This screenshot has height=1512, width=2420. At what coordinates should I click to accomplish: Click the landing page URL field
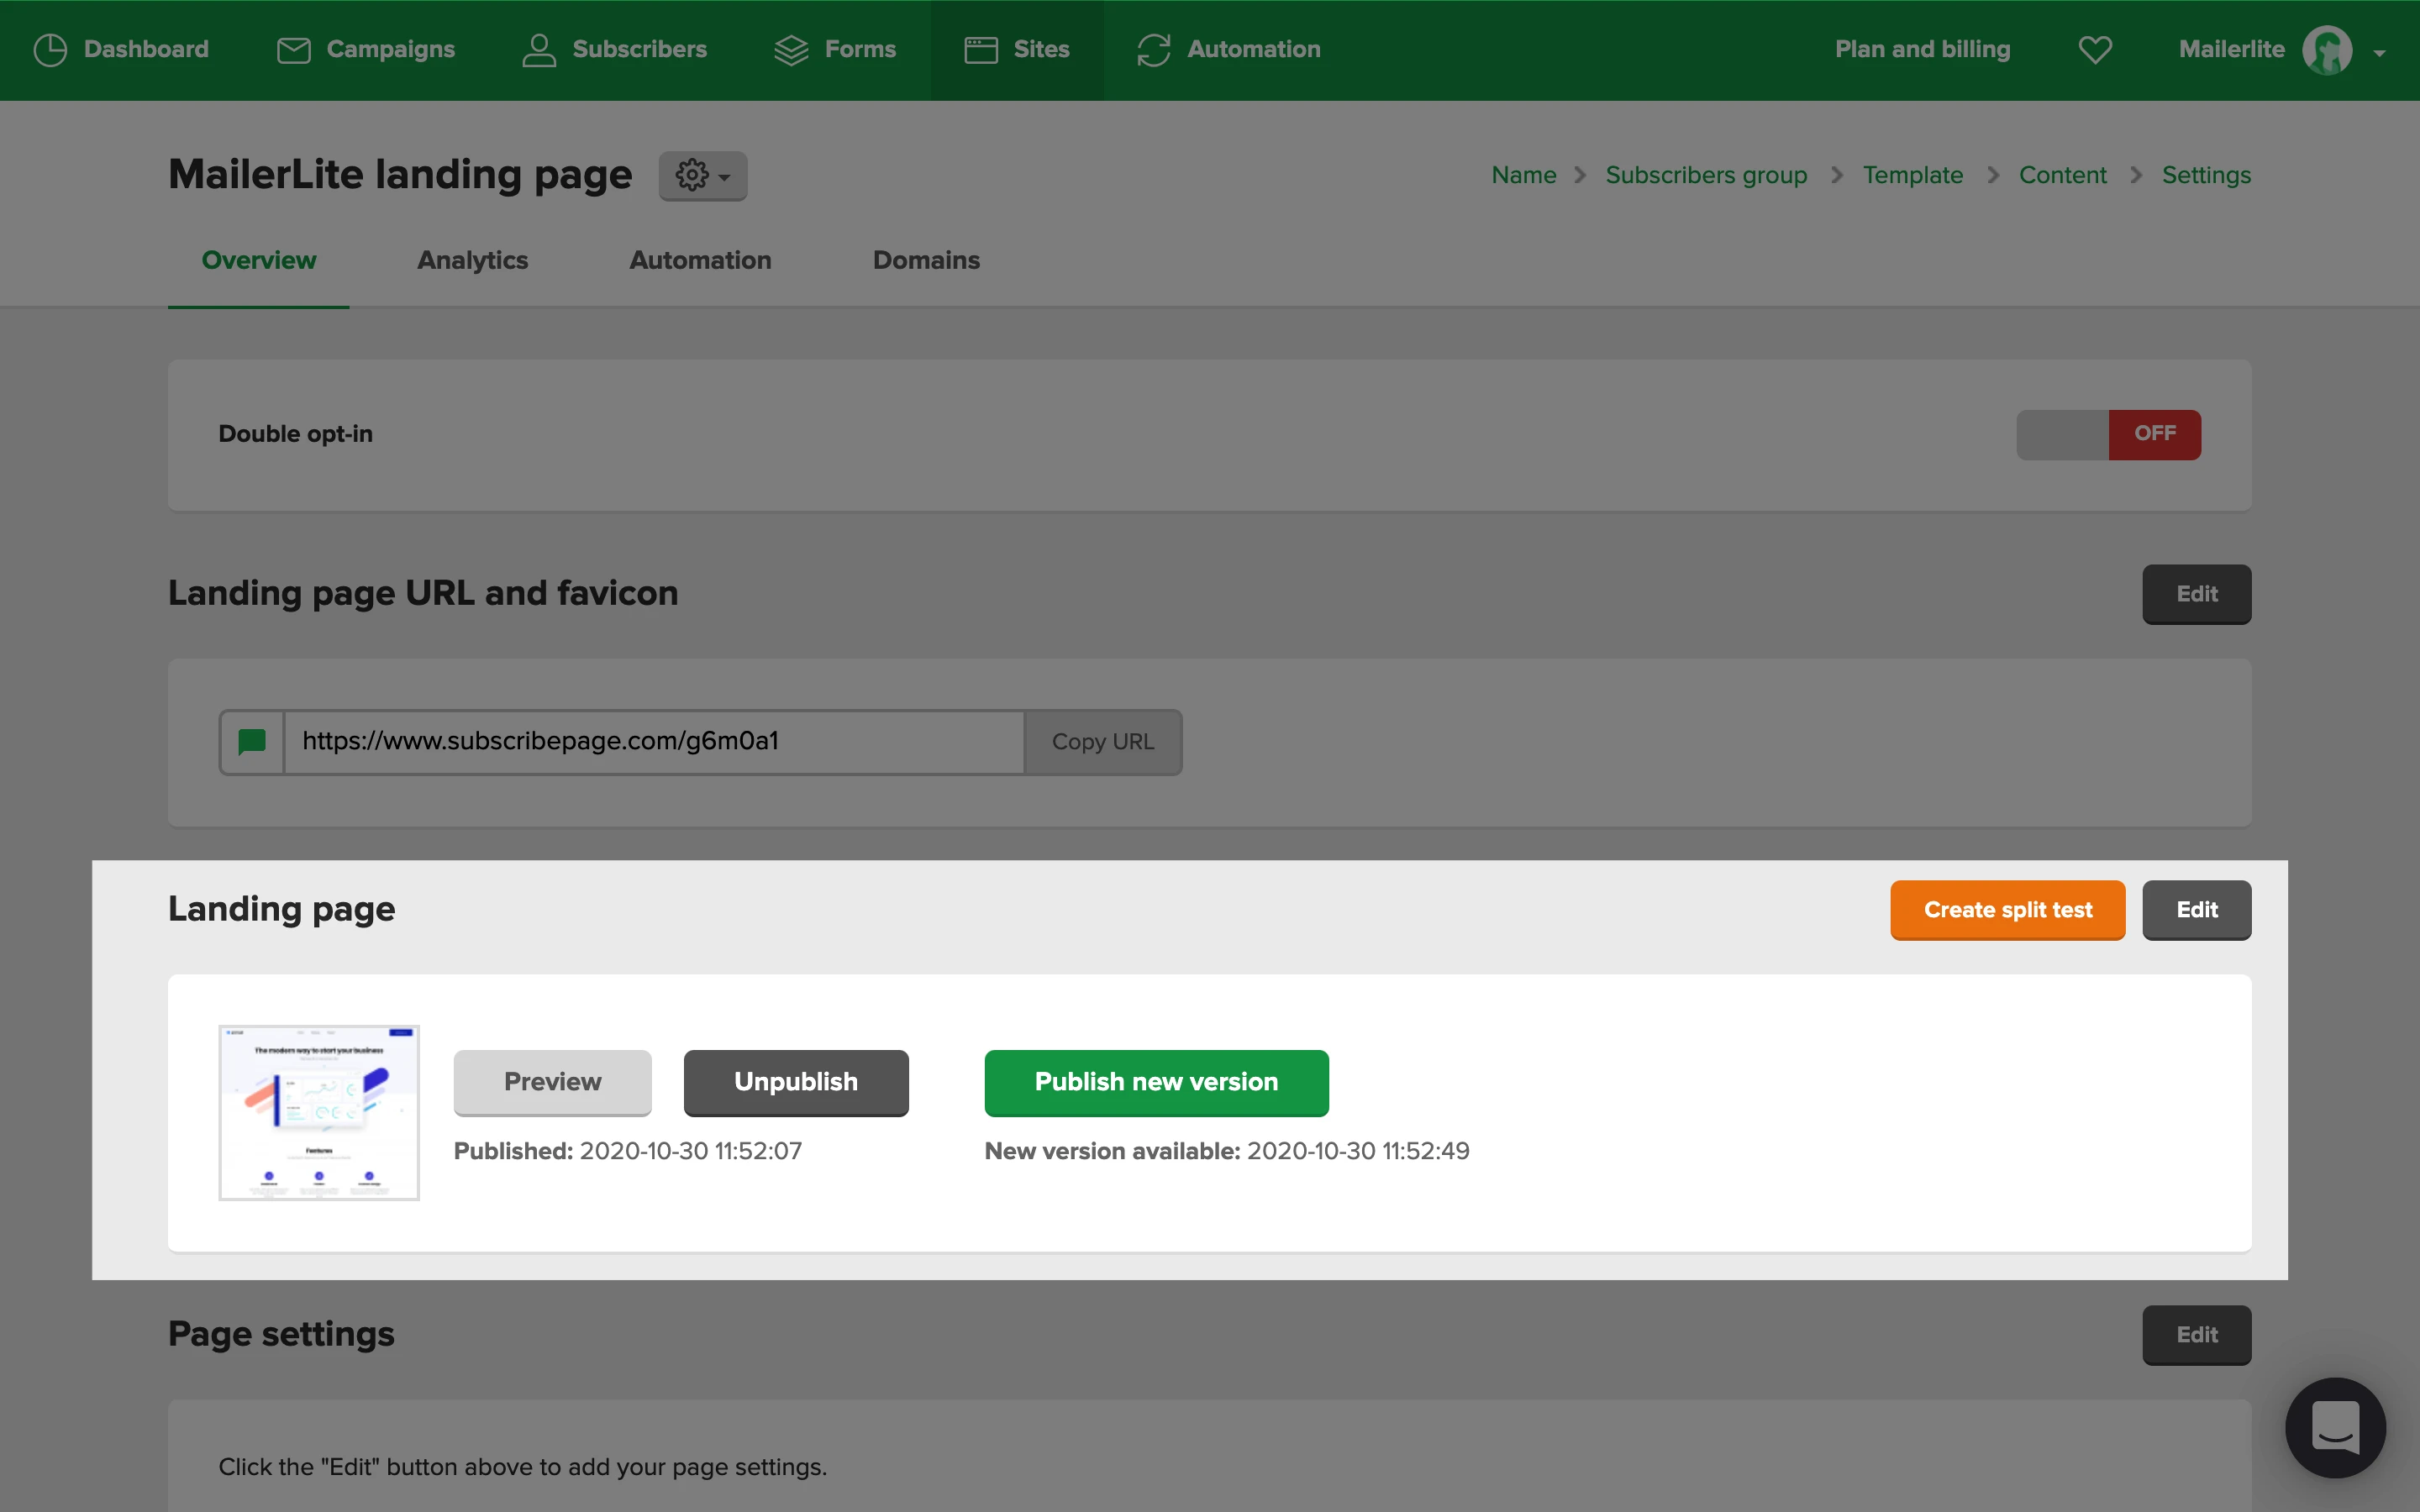654,742
